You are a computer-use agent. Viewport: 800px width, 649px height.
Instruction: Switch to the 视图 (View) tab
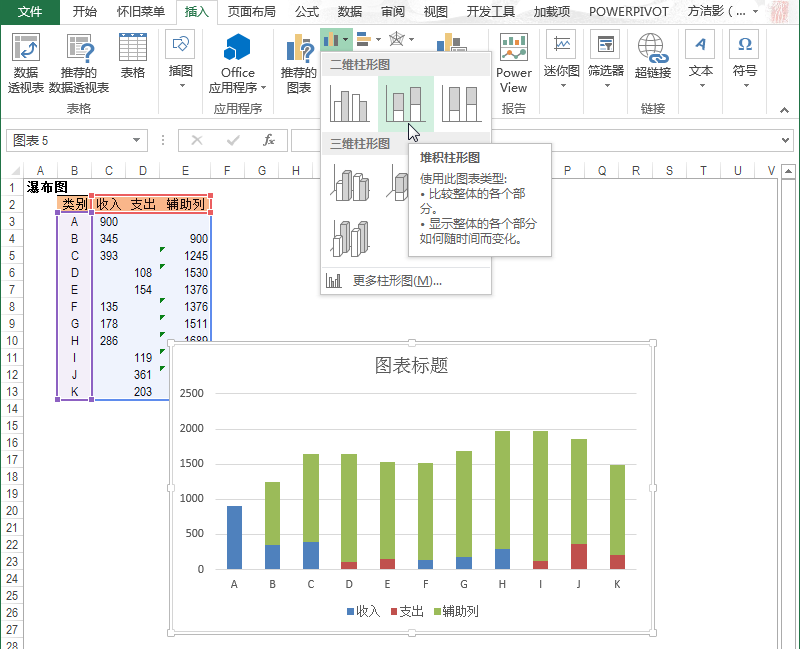coord(436,11)
